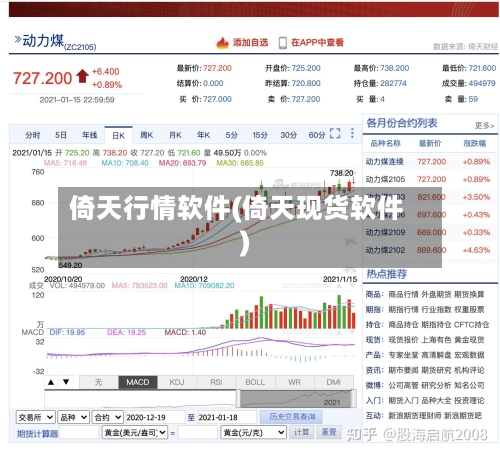The height and width of the screenshot is (455, 500).
Task: Select the RSI indicator
Action: (x=216, y=382)
